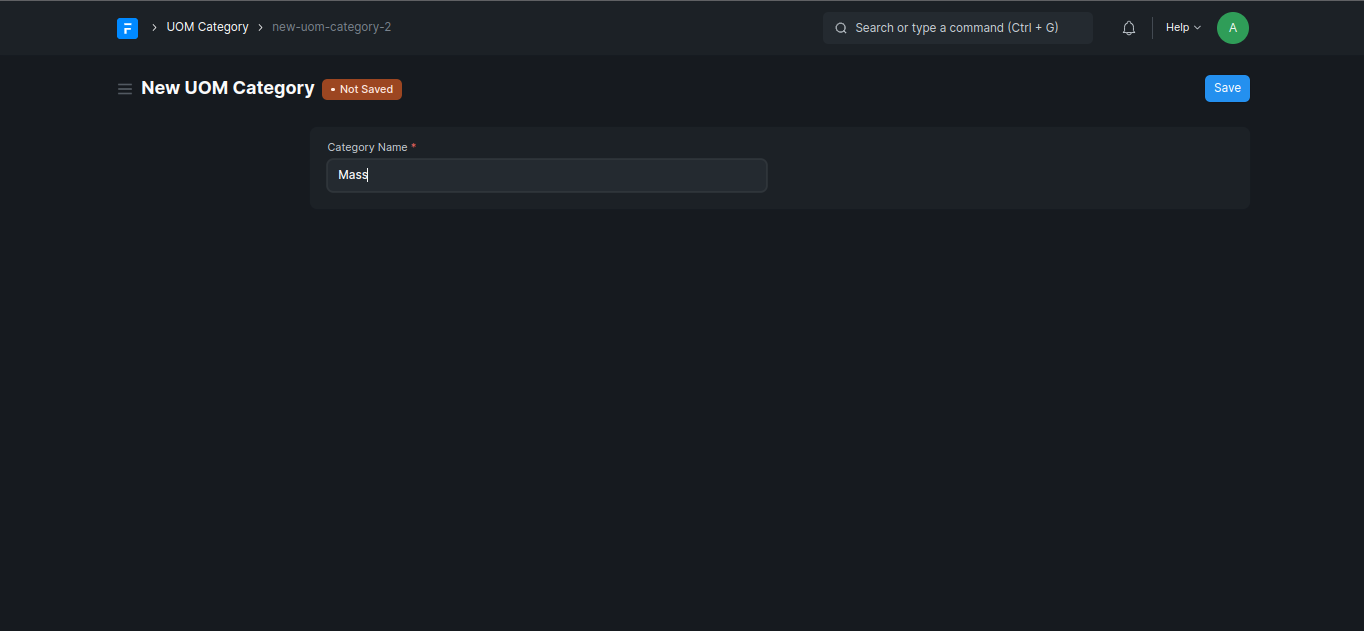Click the magnifier icon in the search bar
This screenshot has height=631, width=1364.
[841, 28]
